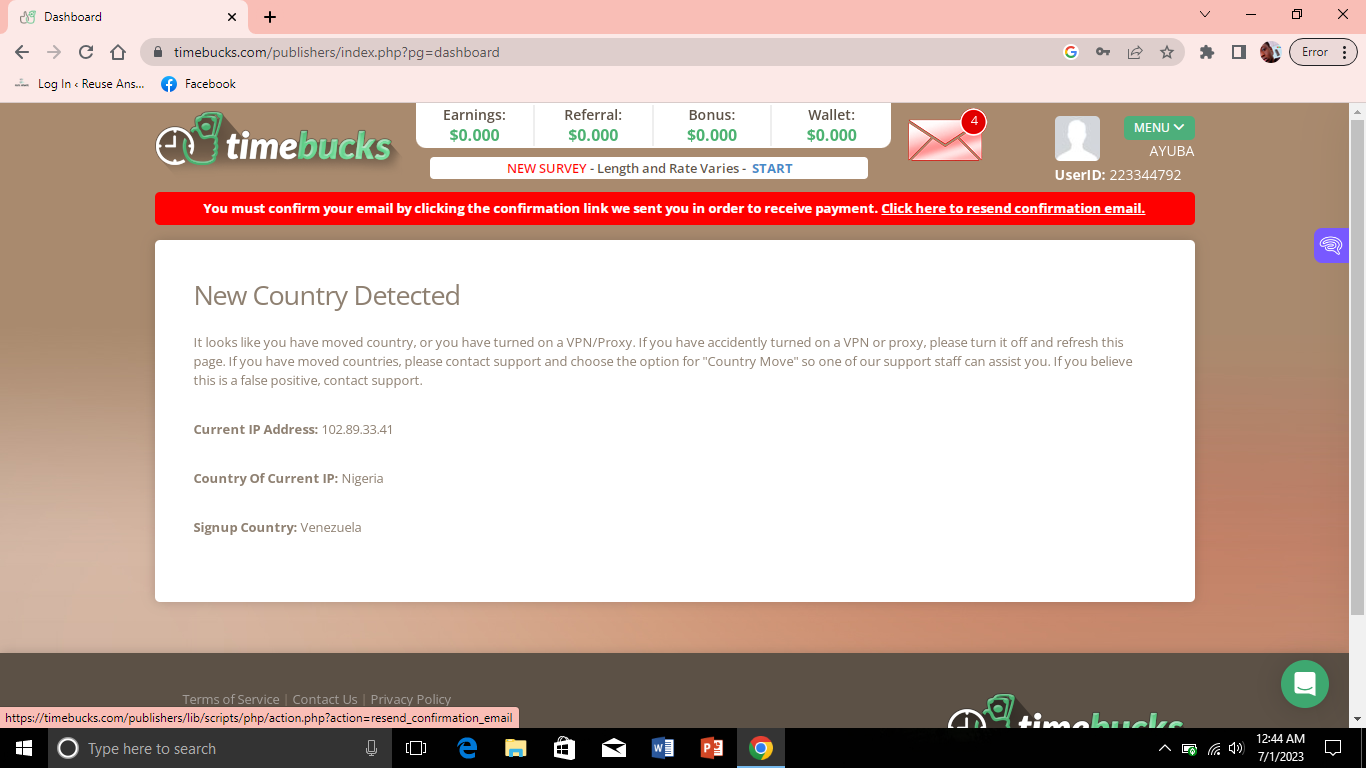Click microphone icon in search box
The image size is (1366, 768).
(x=371, y=748)
